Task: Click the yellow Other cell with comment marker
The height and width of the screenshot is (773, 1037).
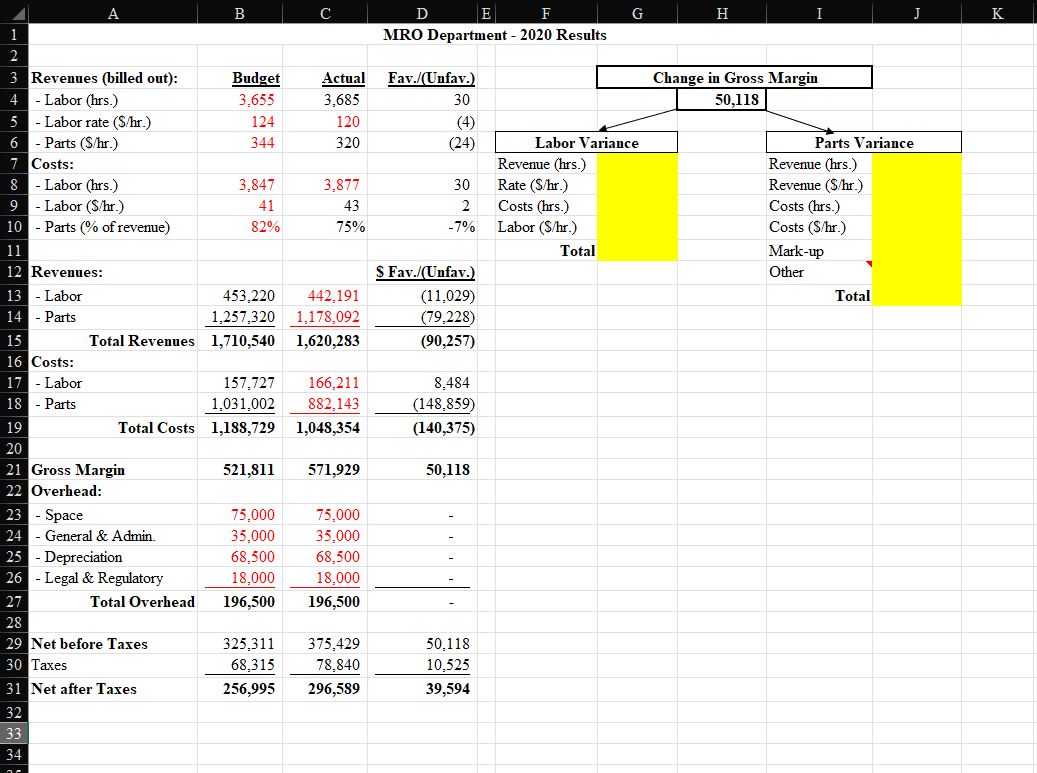Action: click(x=917, y=272)
